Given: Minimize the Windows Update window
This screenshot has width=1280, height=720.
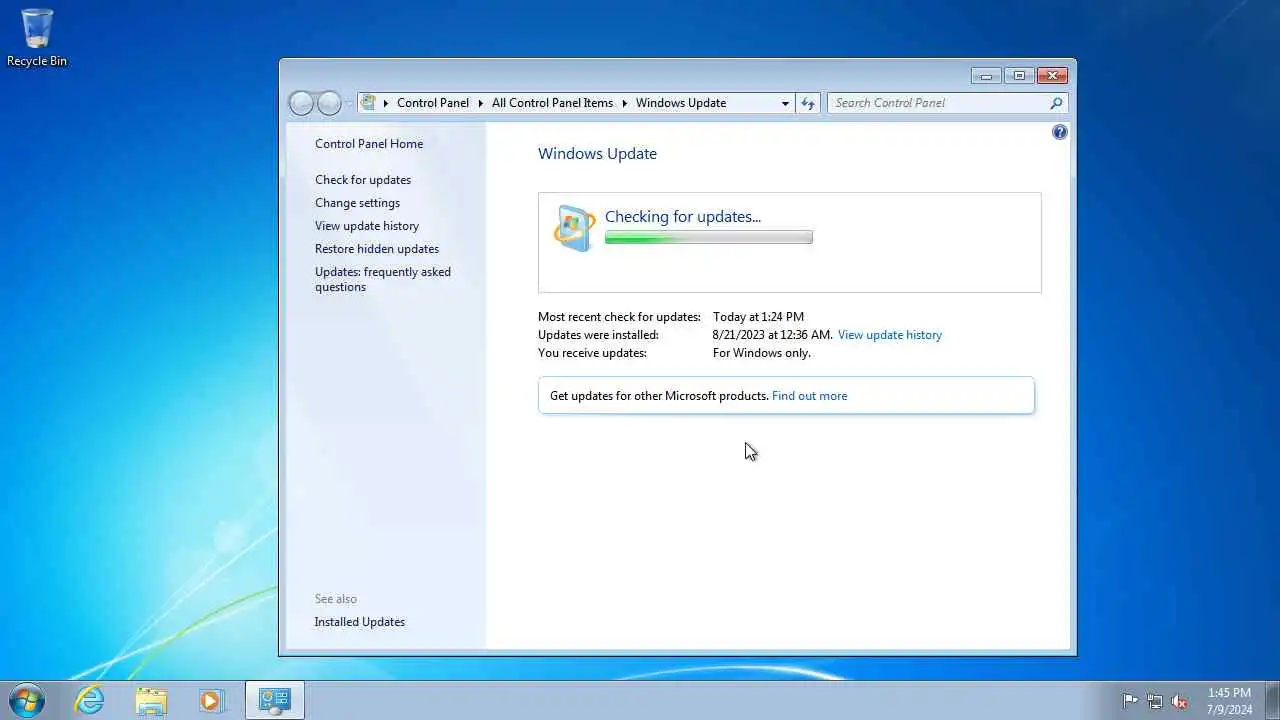Looking at the screenshot, I should click(986, 76).
